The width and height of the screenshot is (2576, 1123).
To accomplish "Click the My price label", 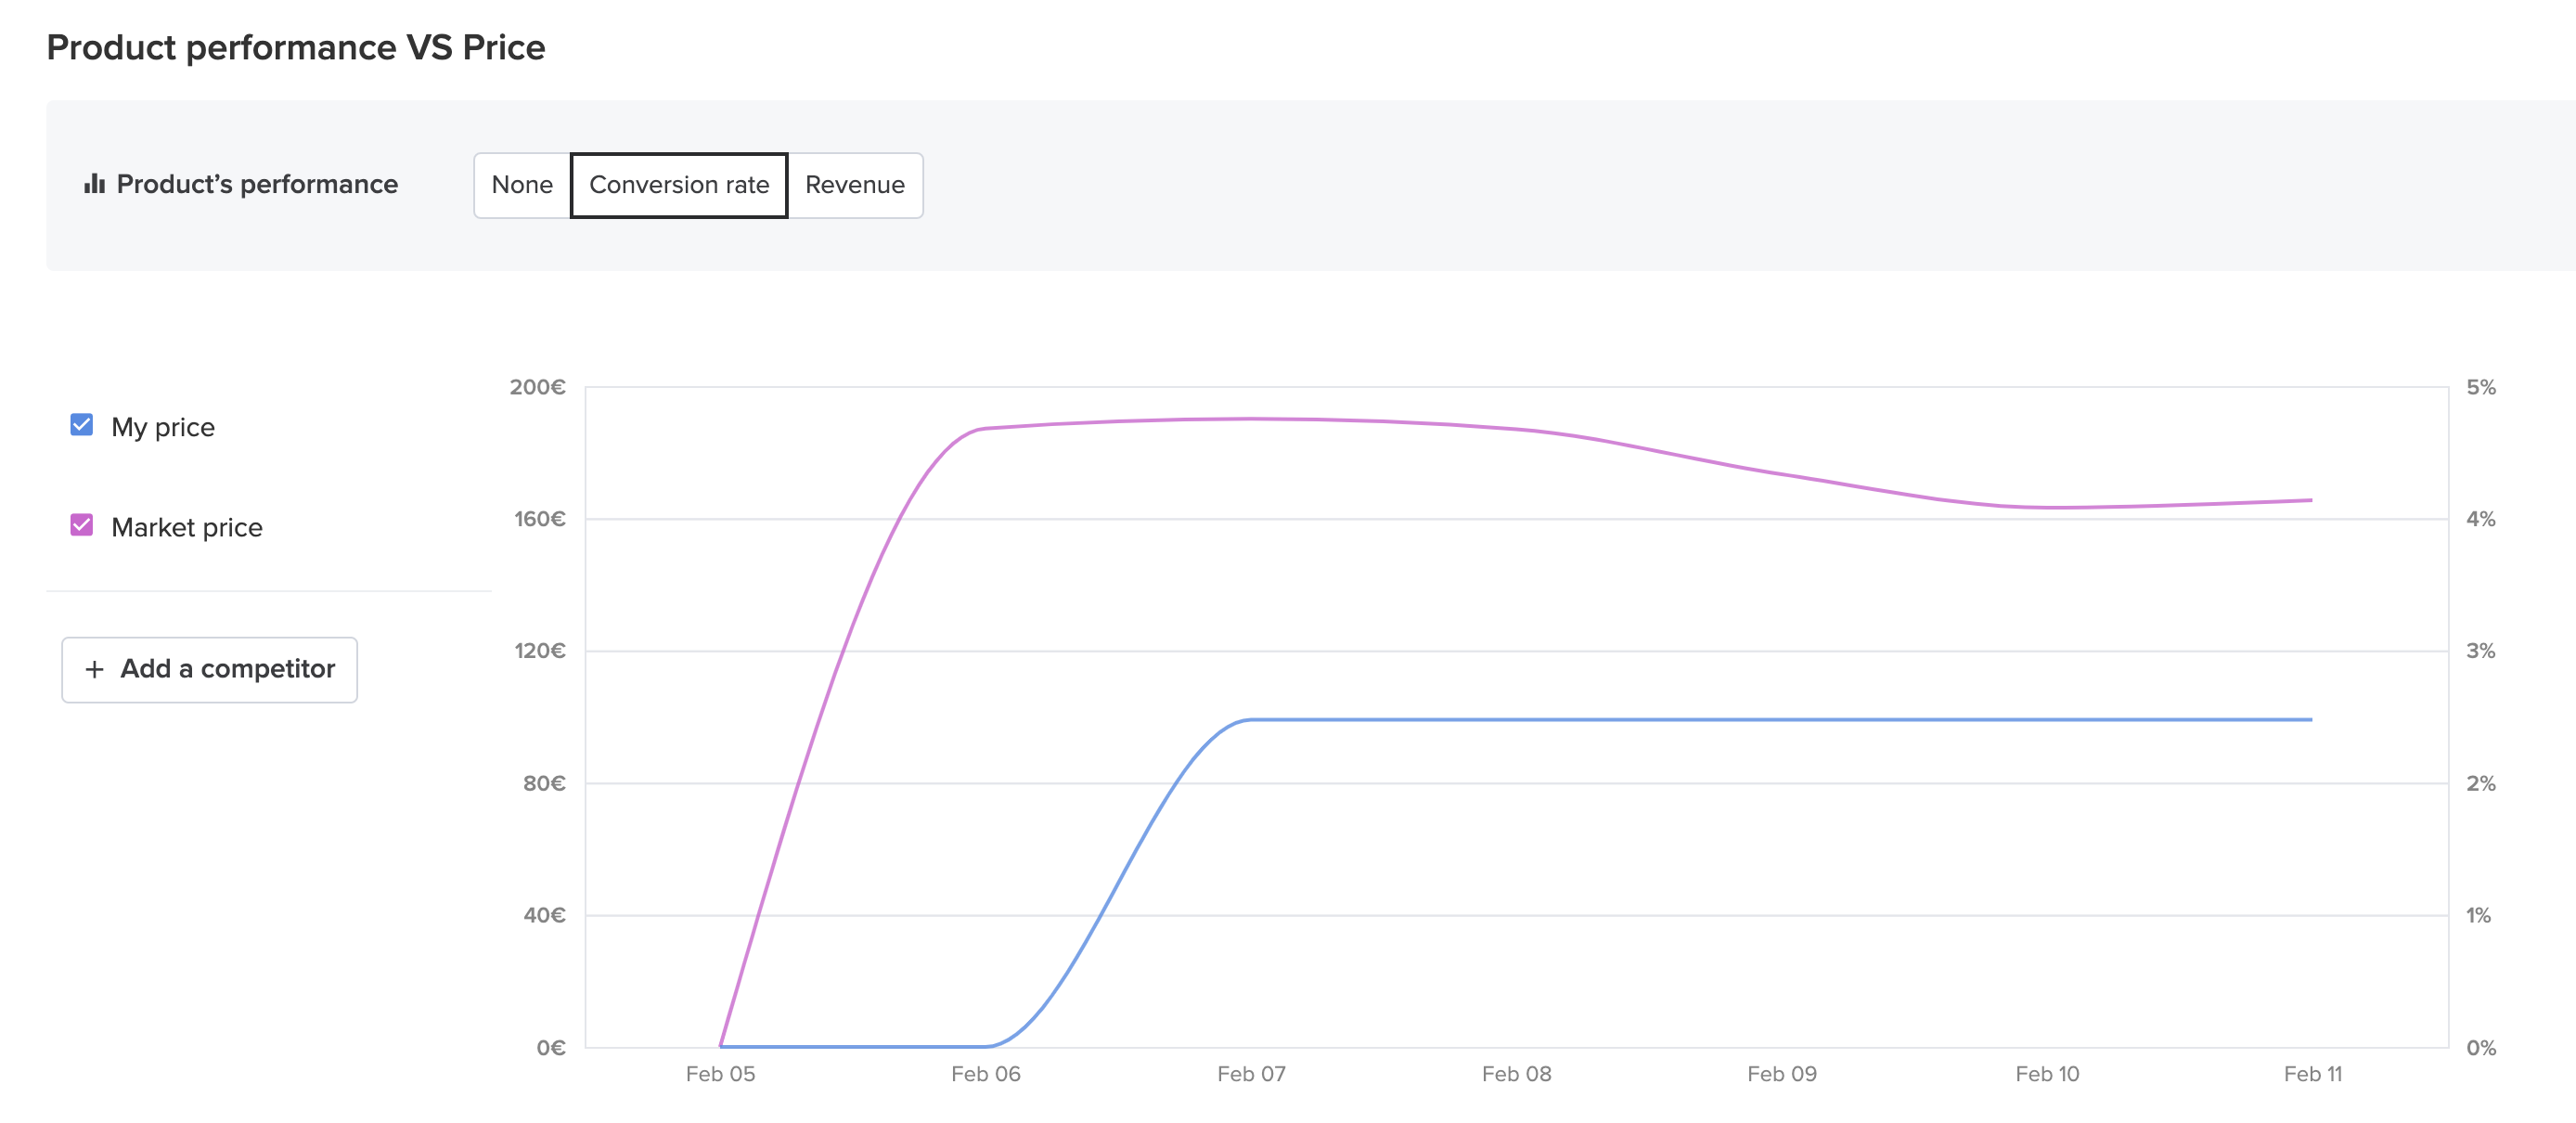I will click(163, 427).
